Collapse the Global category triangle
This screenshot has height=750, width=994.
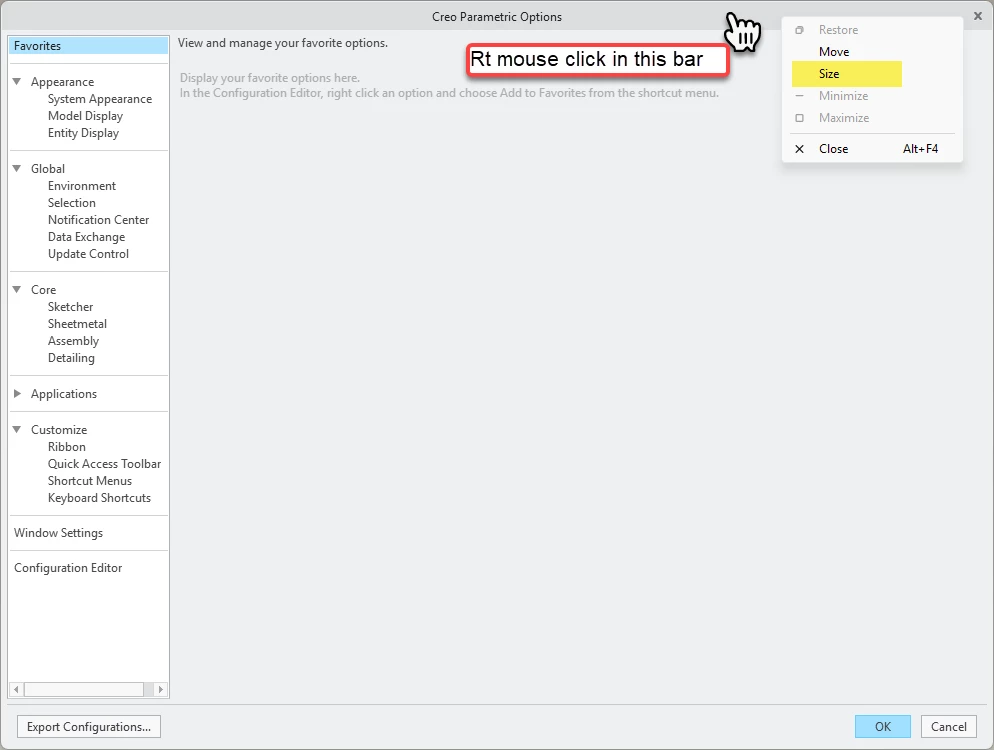point(17,169)
